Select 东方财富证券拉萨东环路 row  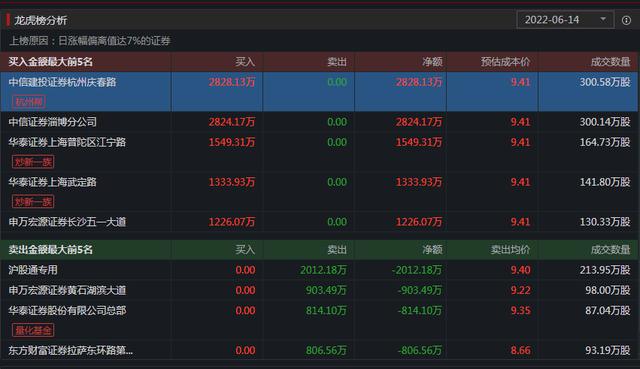coord(319,350)
